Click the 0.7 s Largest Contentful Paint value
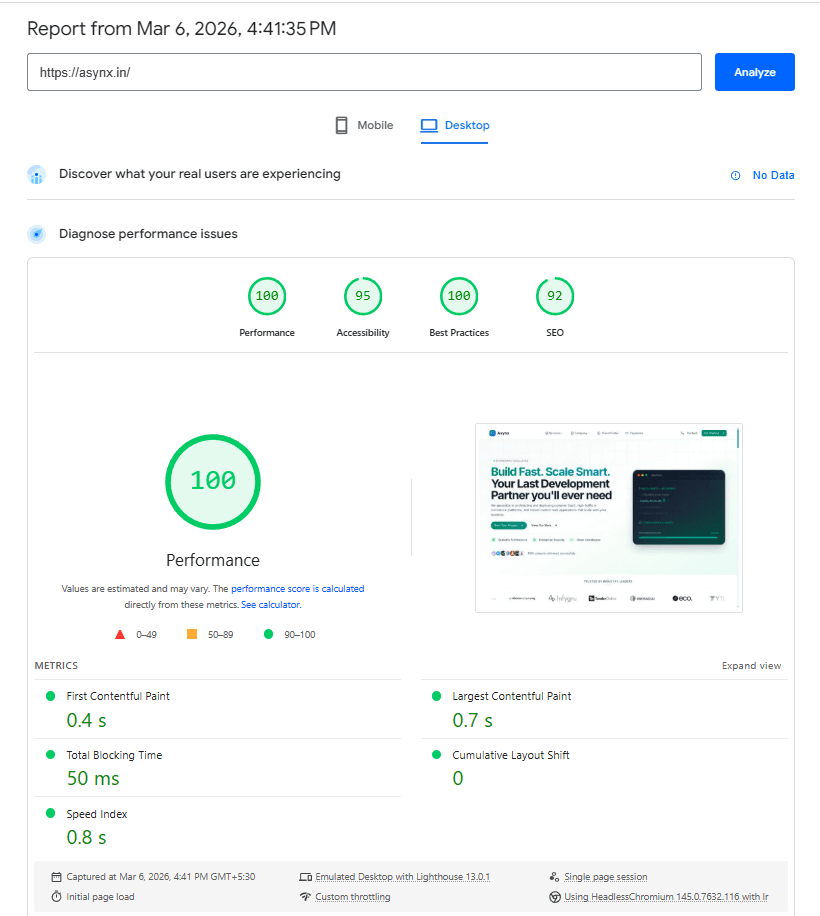Screen dimensions: 820x916 pyautogui.click(x=472, y=720)
